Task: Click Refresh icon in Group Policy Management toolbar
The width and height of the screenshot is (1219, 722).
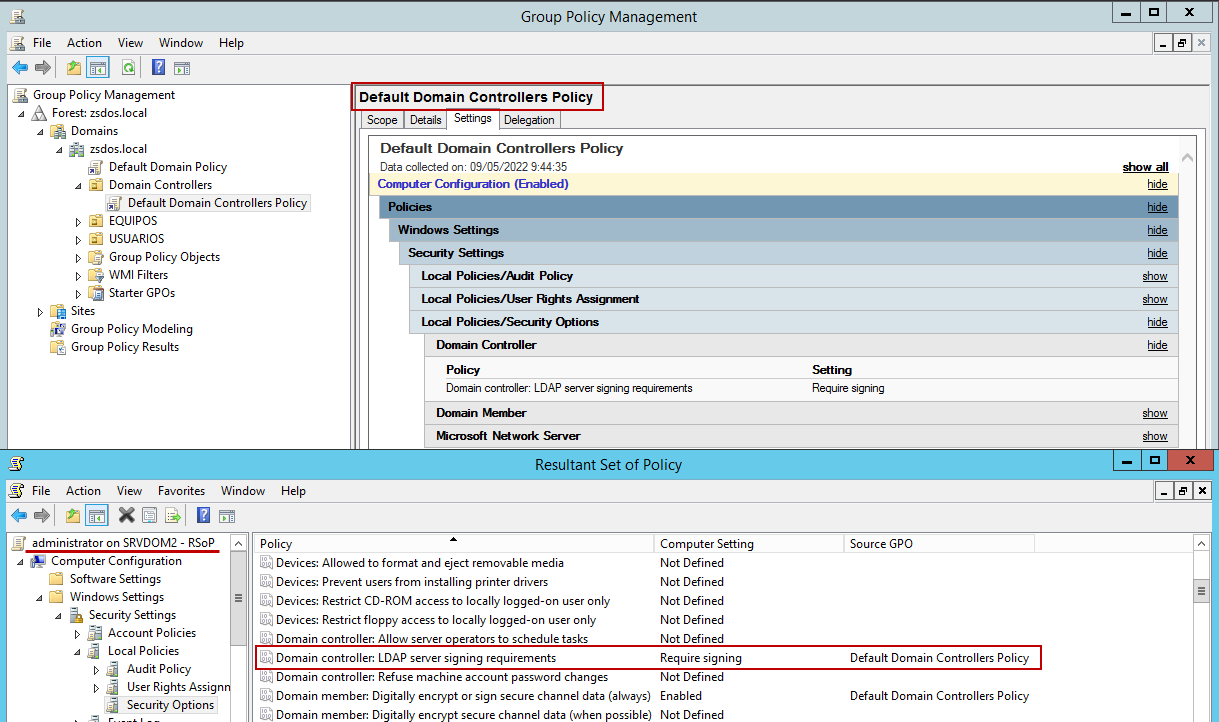Action: point(128,68)
